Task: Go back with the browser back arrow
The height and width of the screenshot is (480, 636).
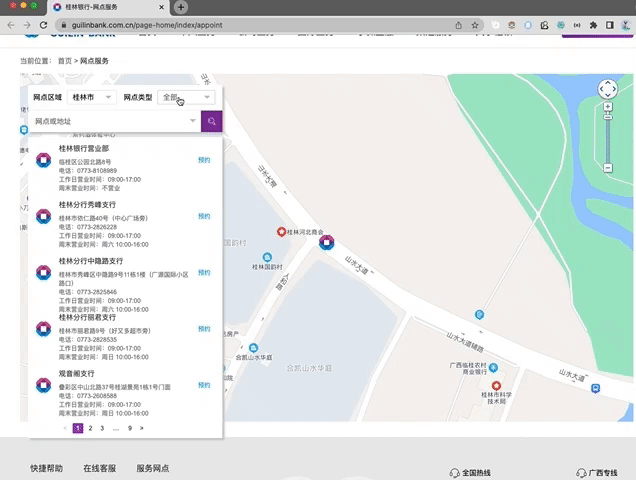Action: tap(11, 25)
